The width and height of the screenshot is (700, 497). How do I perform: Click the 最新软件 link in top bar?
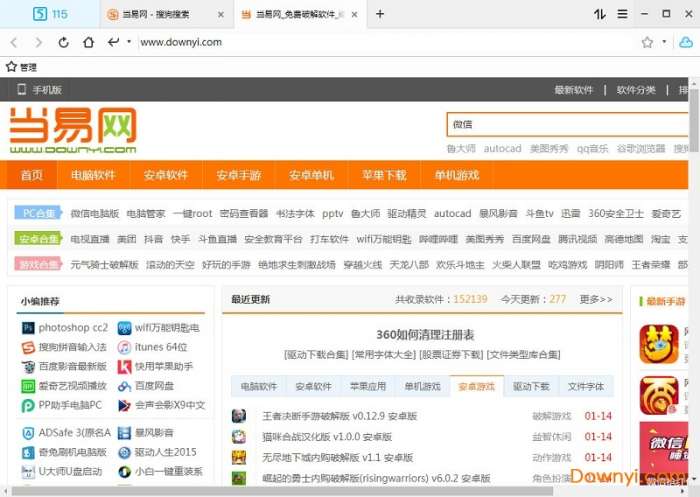(574, 90)
